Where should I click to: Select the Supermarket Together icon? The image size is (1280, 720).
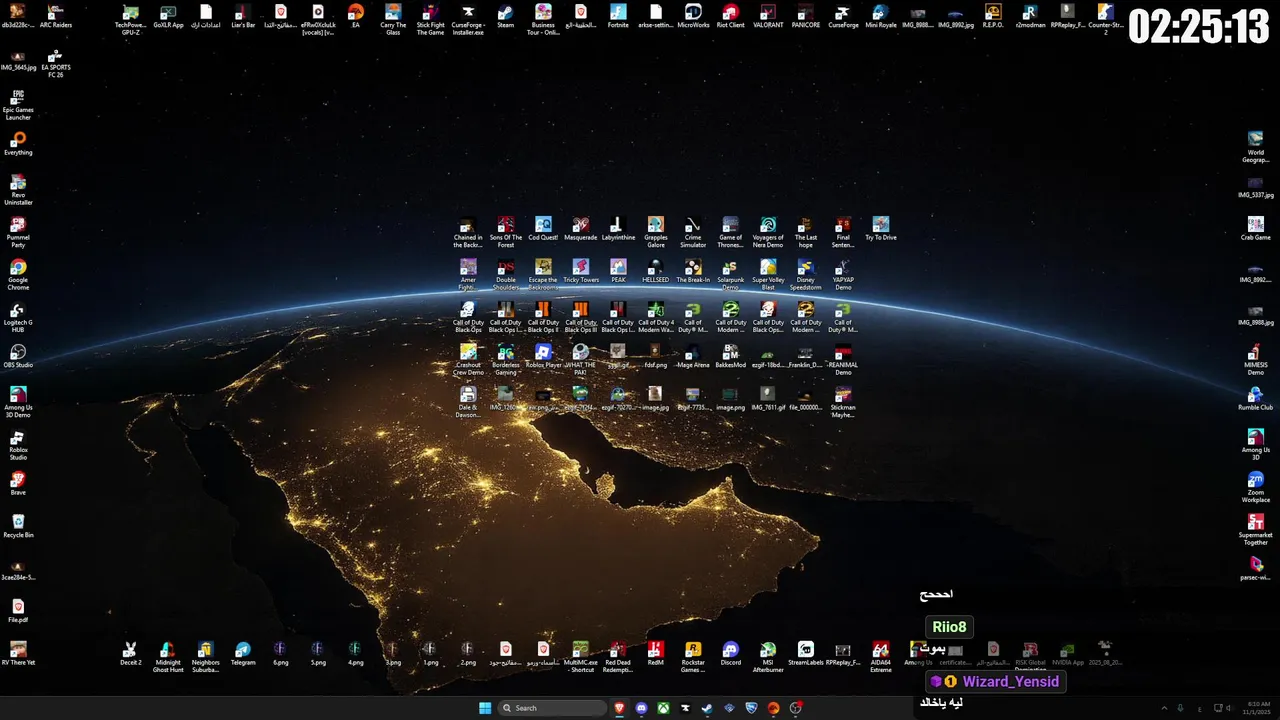1255,529
